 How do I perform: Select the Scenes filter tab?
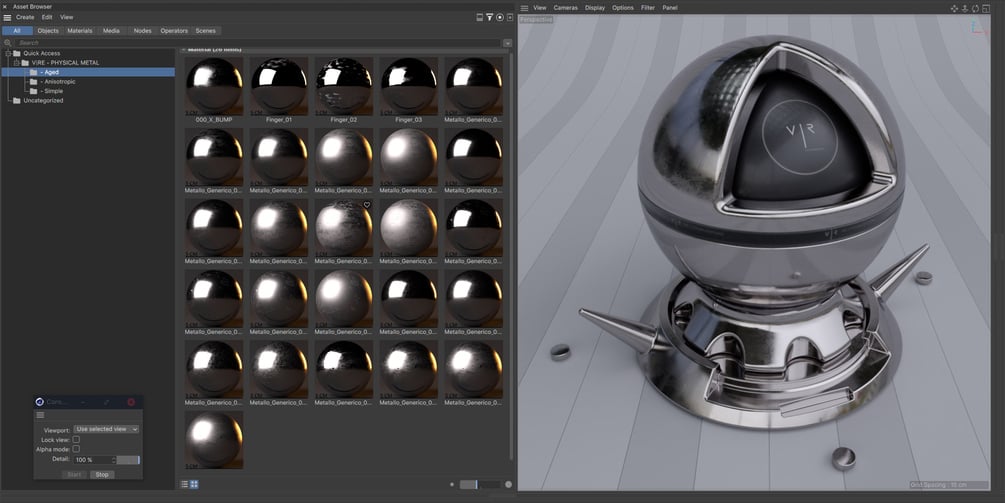point(206,31)
